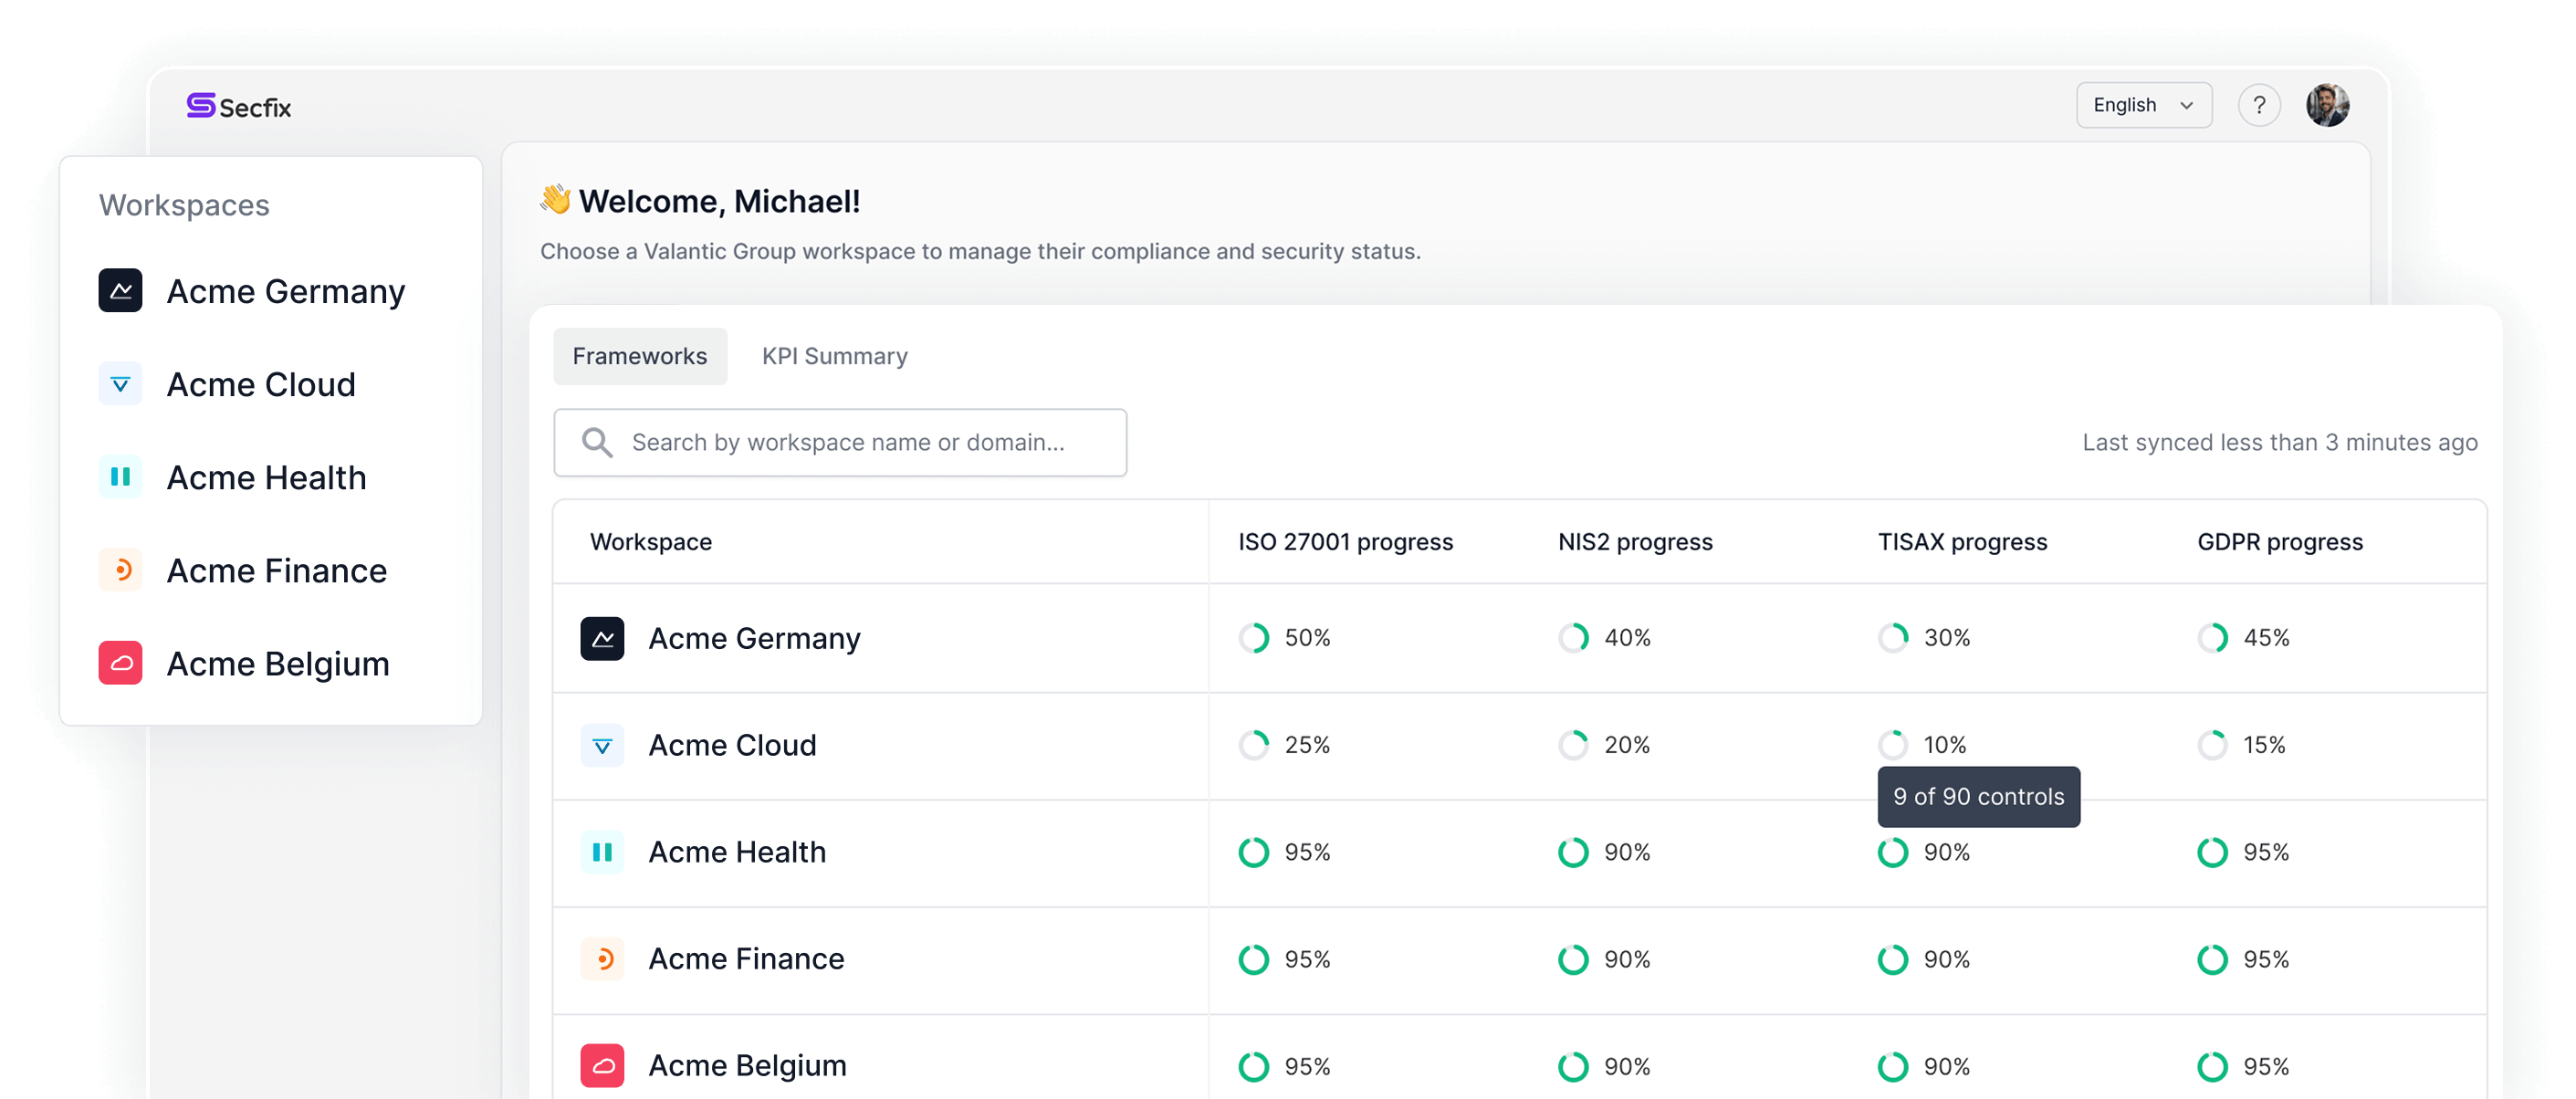2576x1099 pixels.
Task: Open the user profile avatar
Action: [2327, 105]
